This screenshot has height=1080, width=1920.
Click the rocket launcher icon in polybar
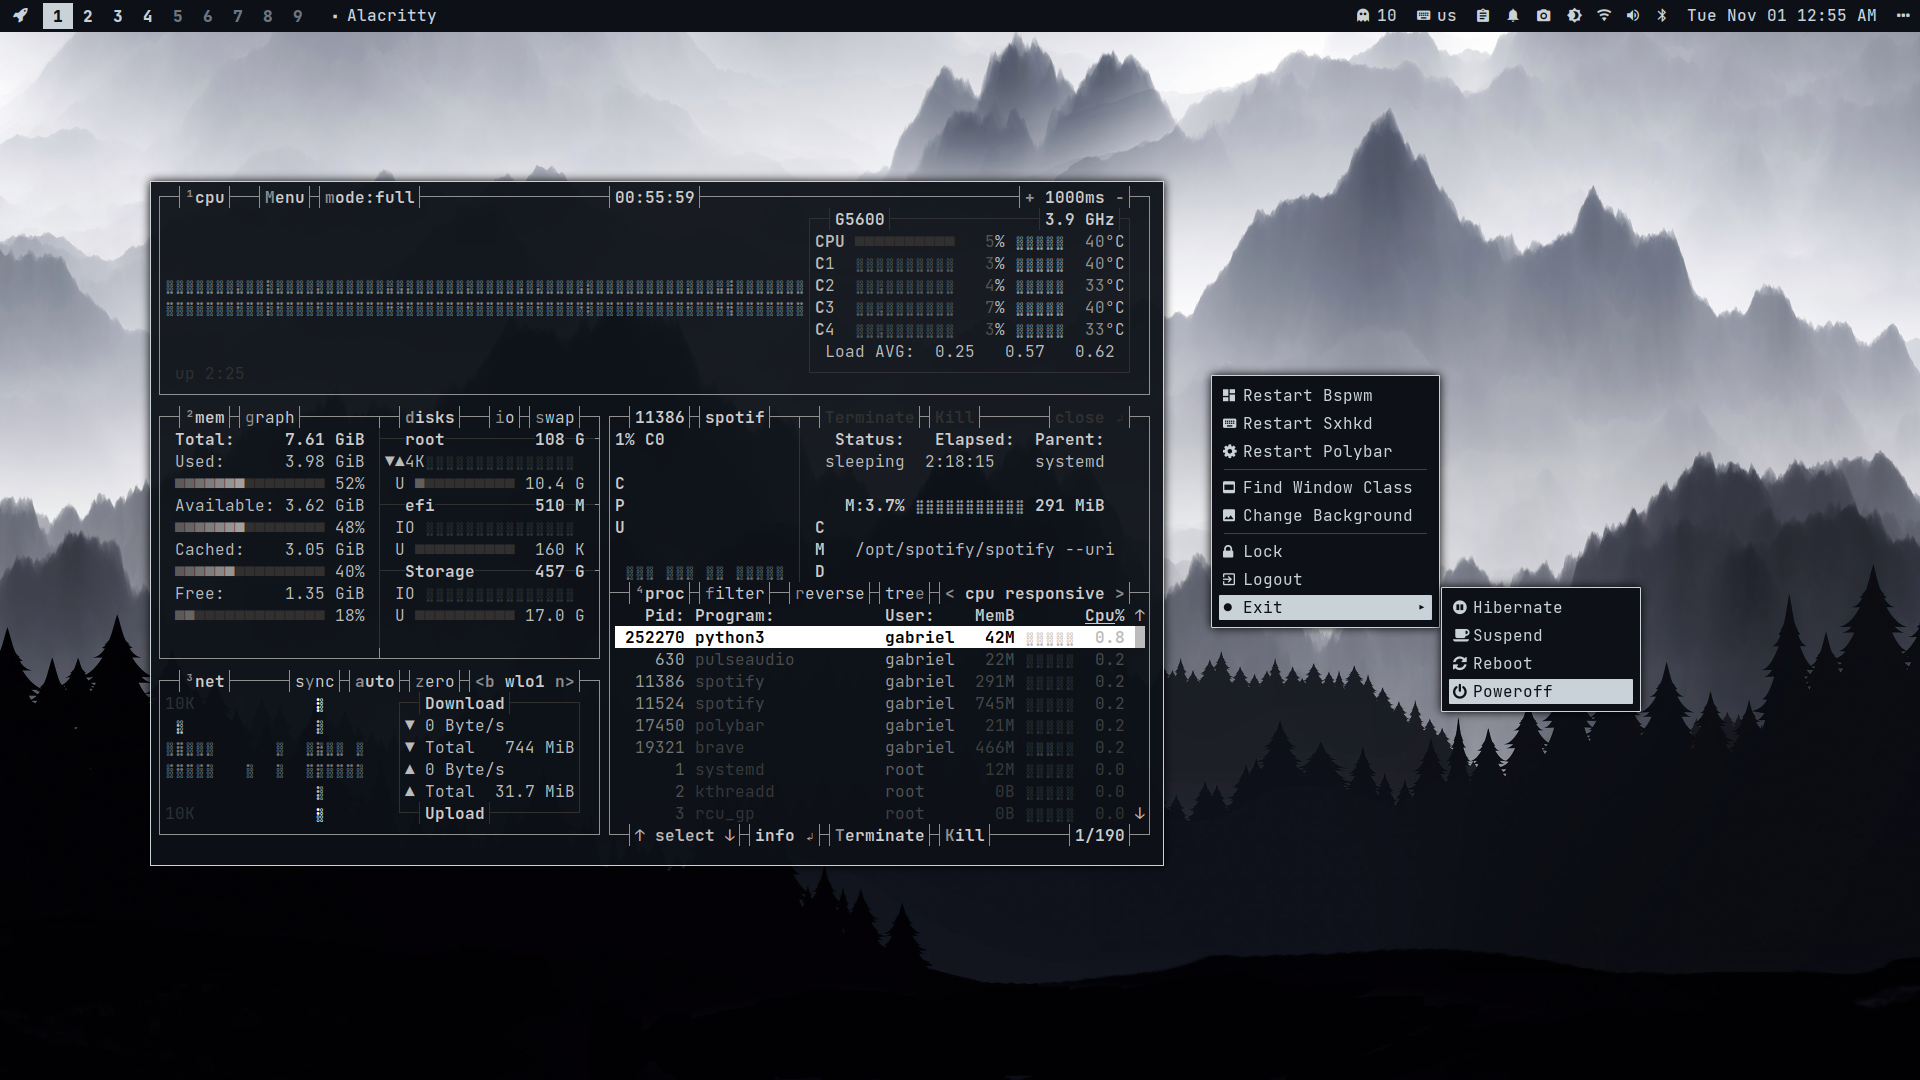[20, 16]
